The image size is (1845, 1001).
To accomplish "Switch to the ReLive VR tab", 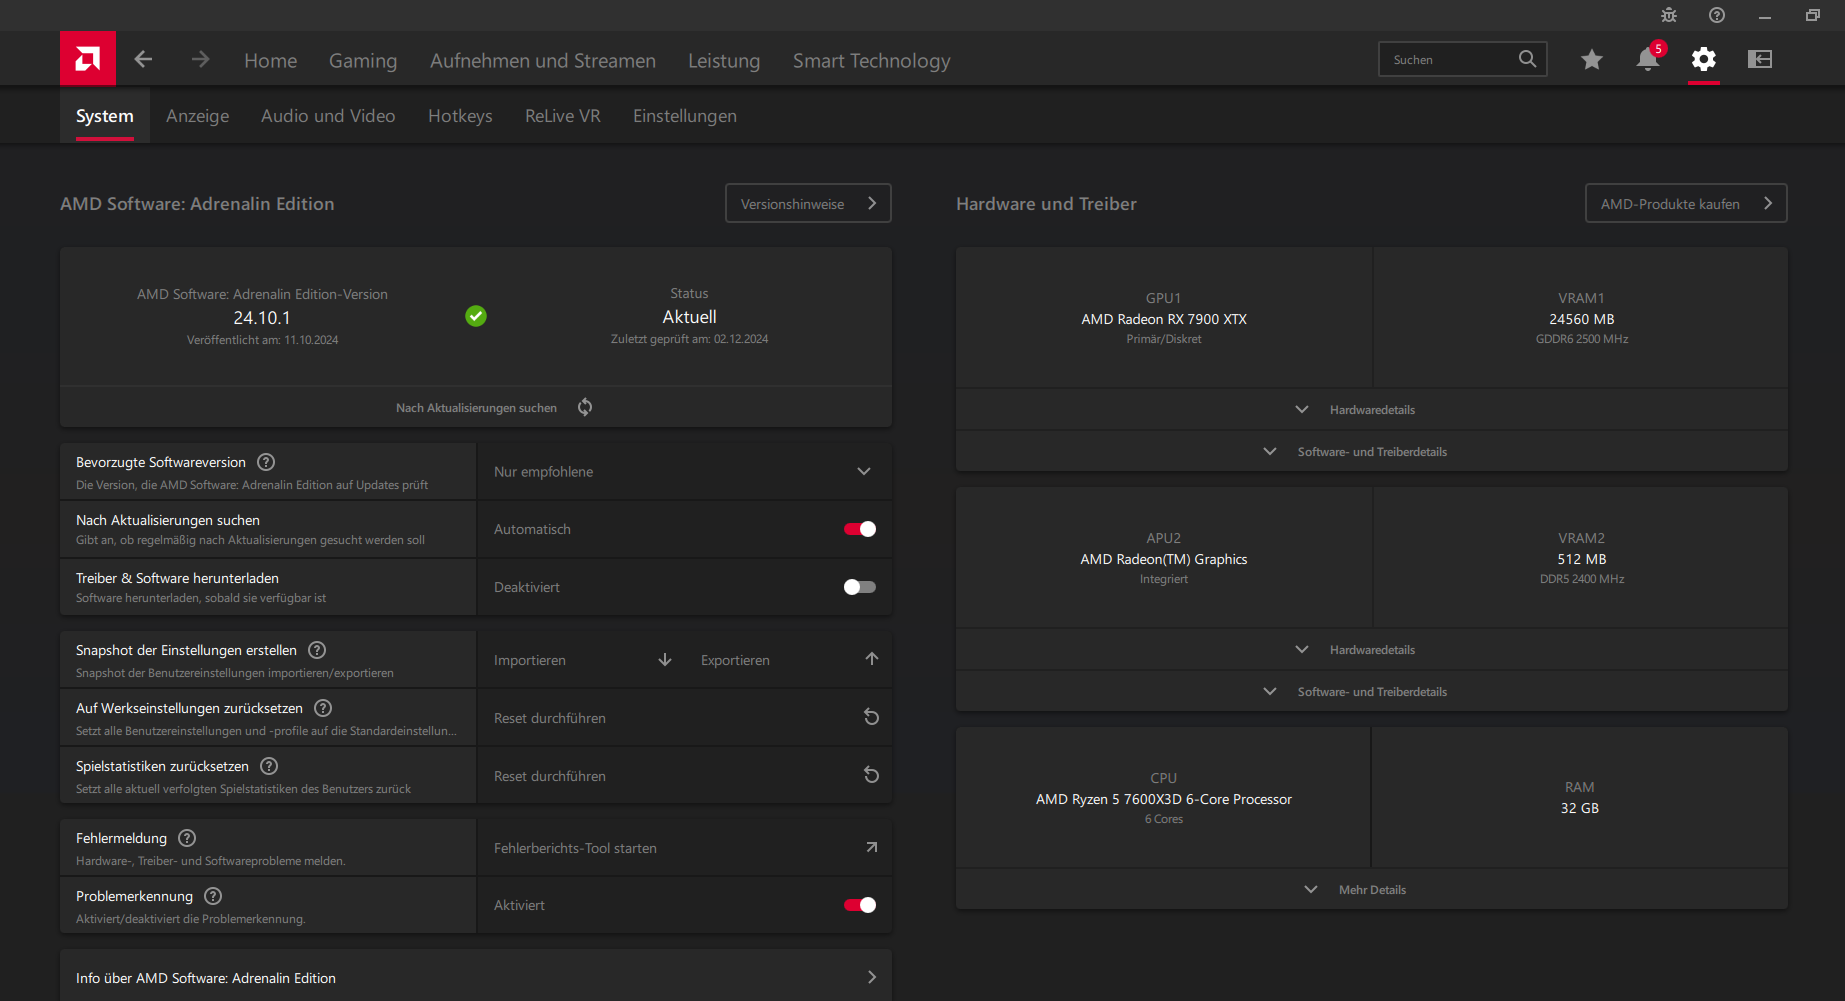I will pos(563,116).
